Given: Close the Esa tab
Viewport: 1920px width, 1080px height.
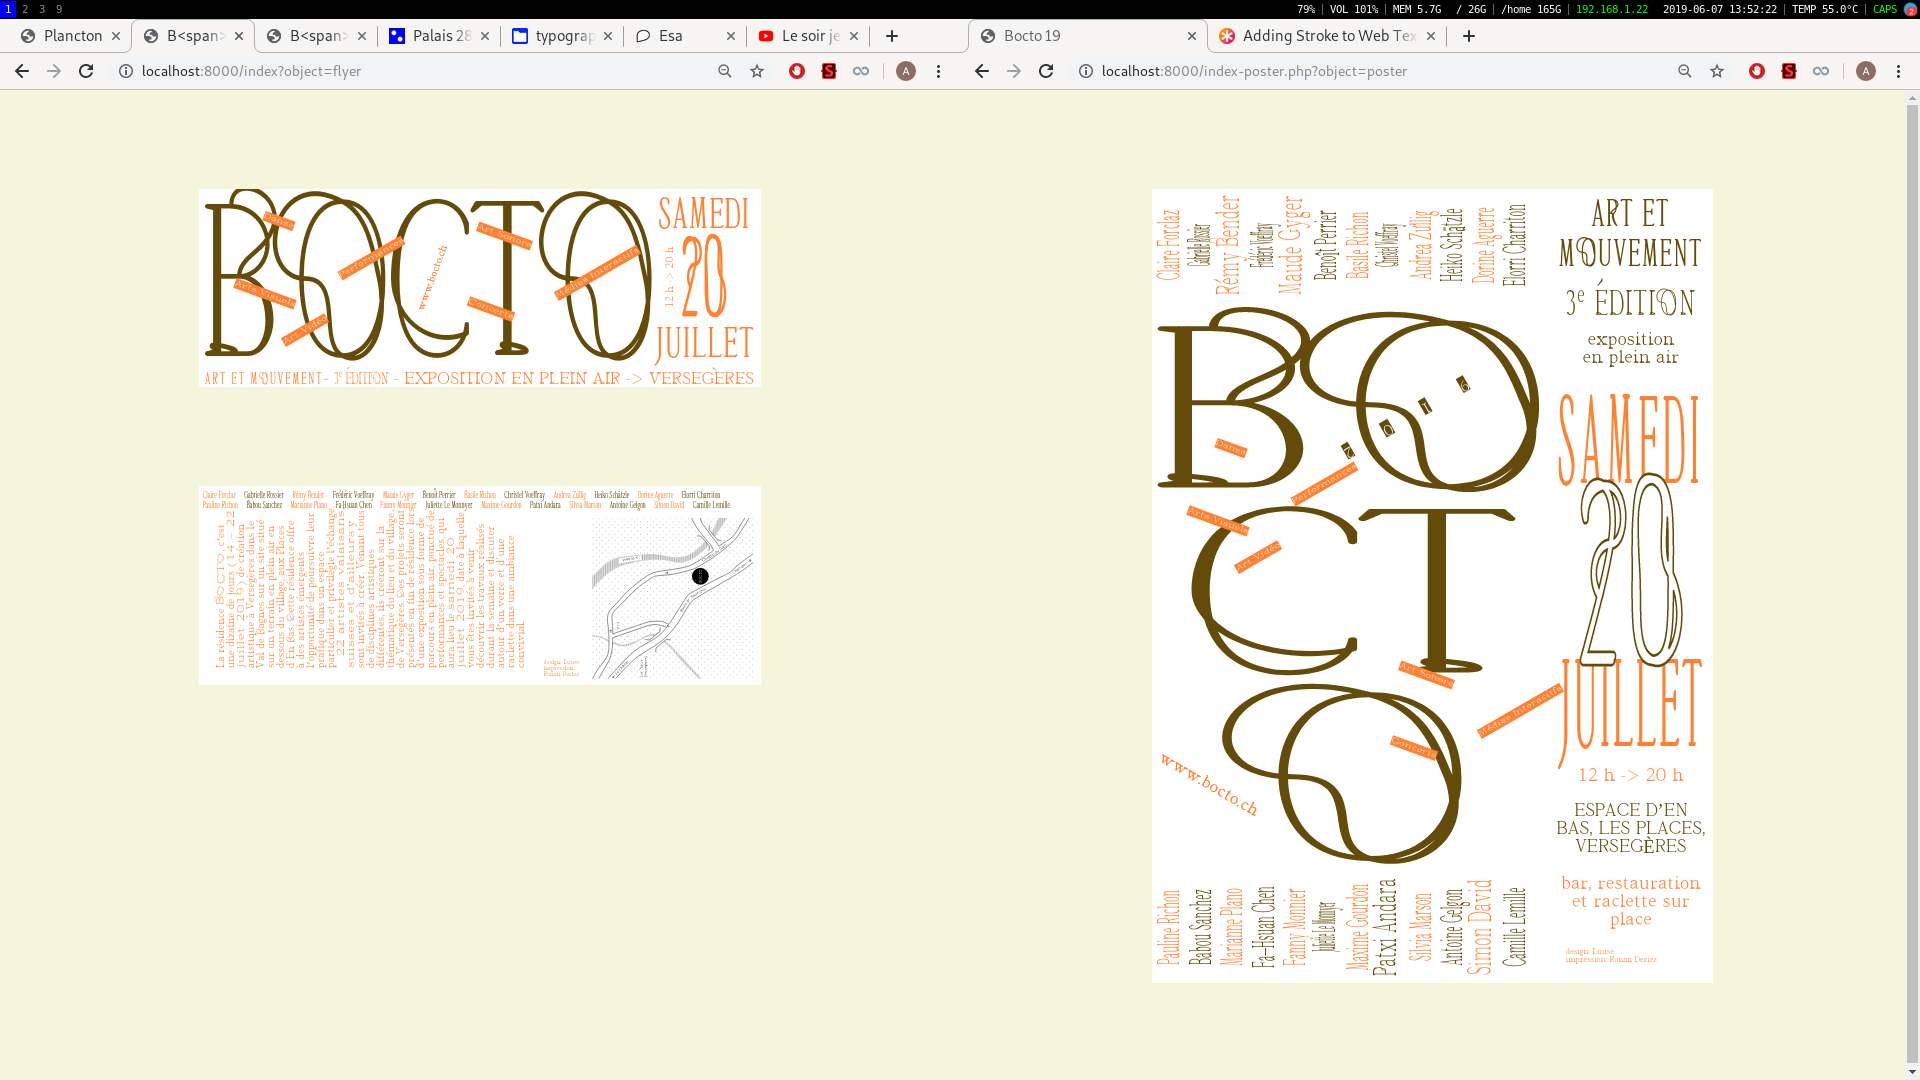Looking at the screenshot, I should click(x=731, y=36).
